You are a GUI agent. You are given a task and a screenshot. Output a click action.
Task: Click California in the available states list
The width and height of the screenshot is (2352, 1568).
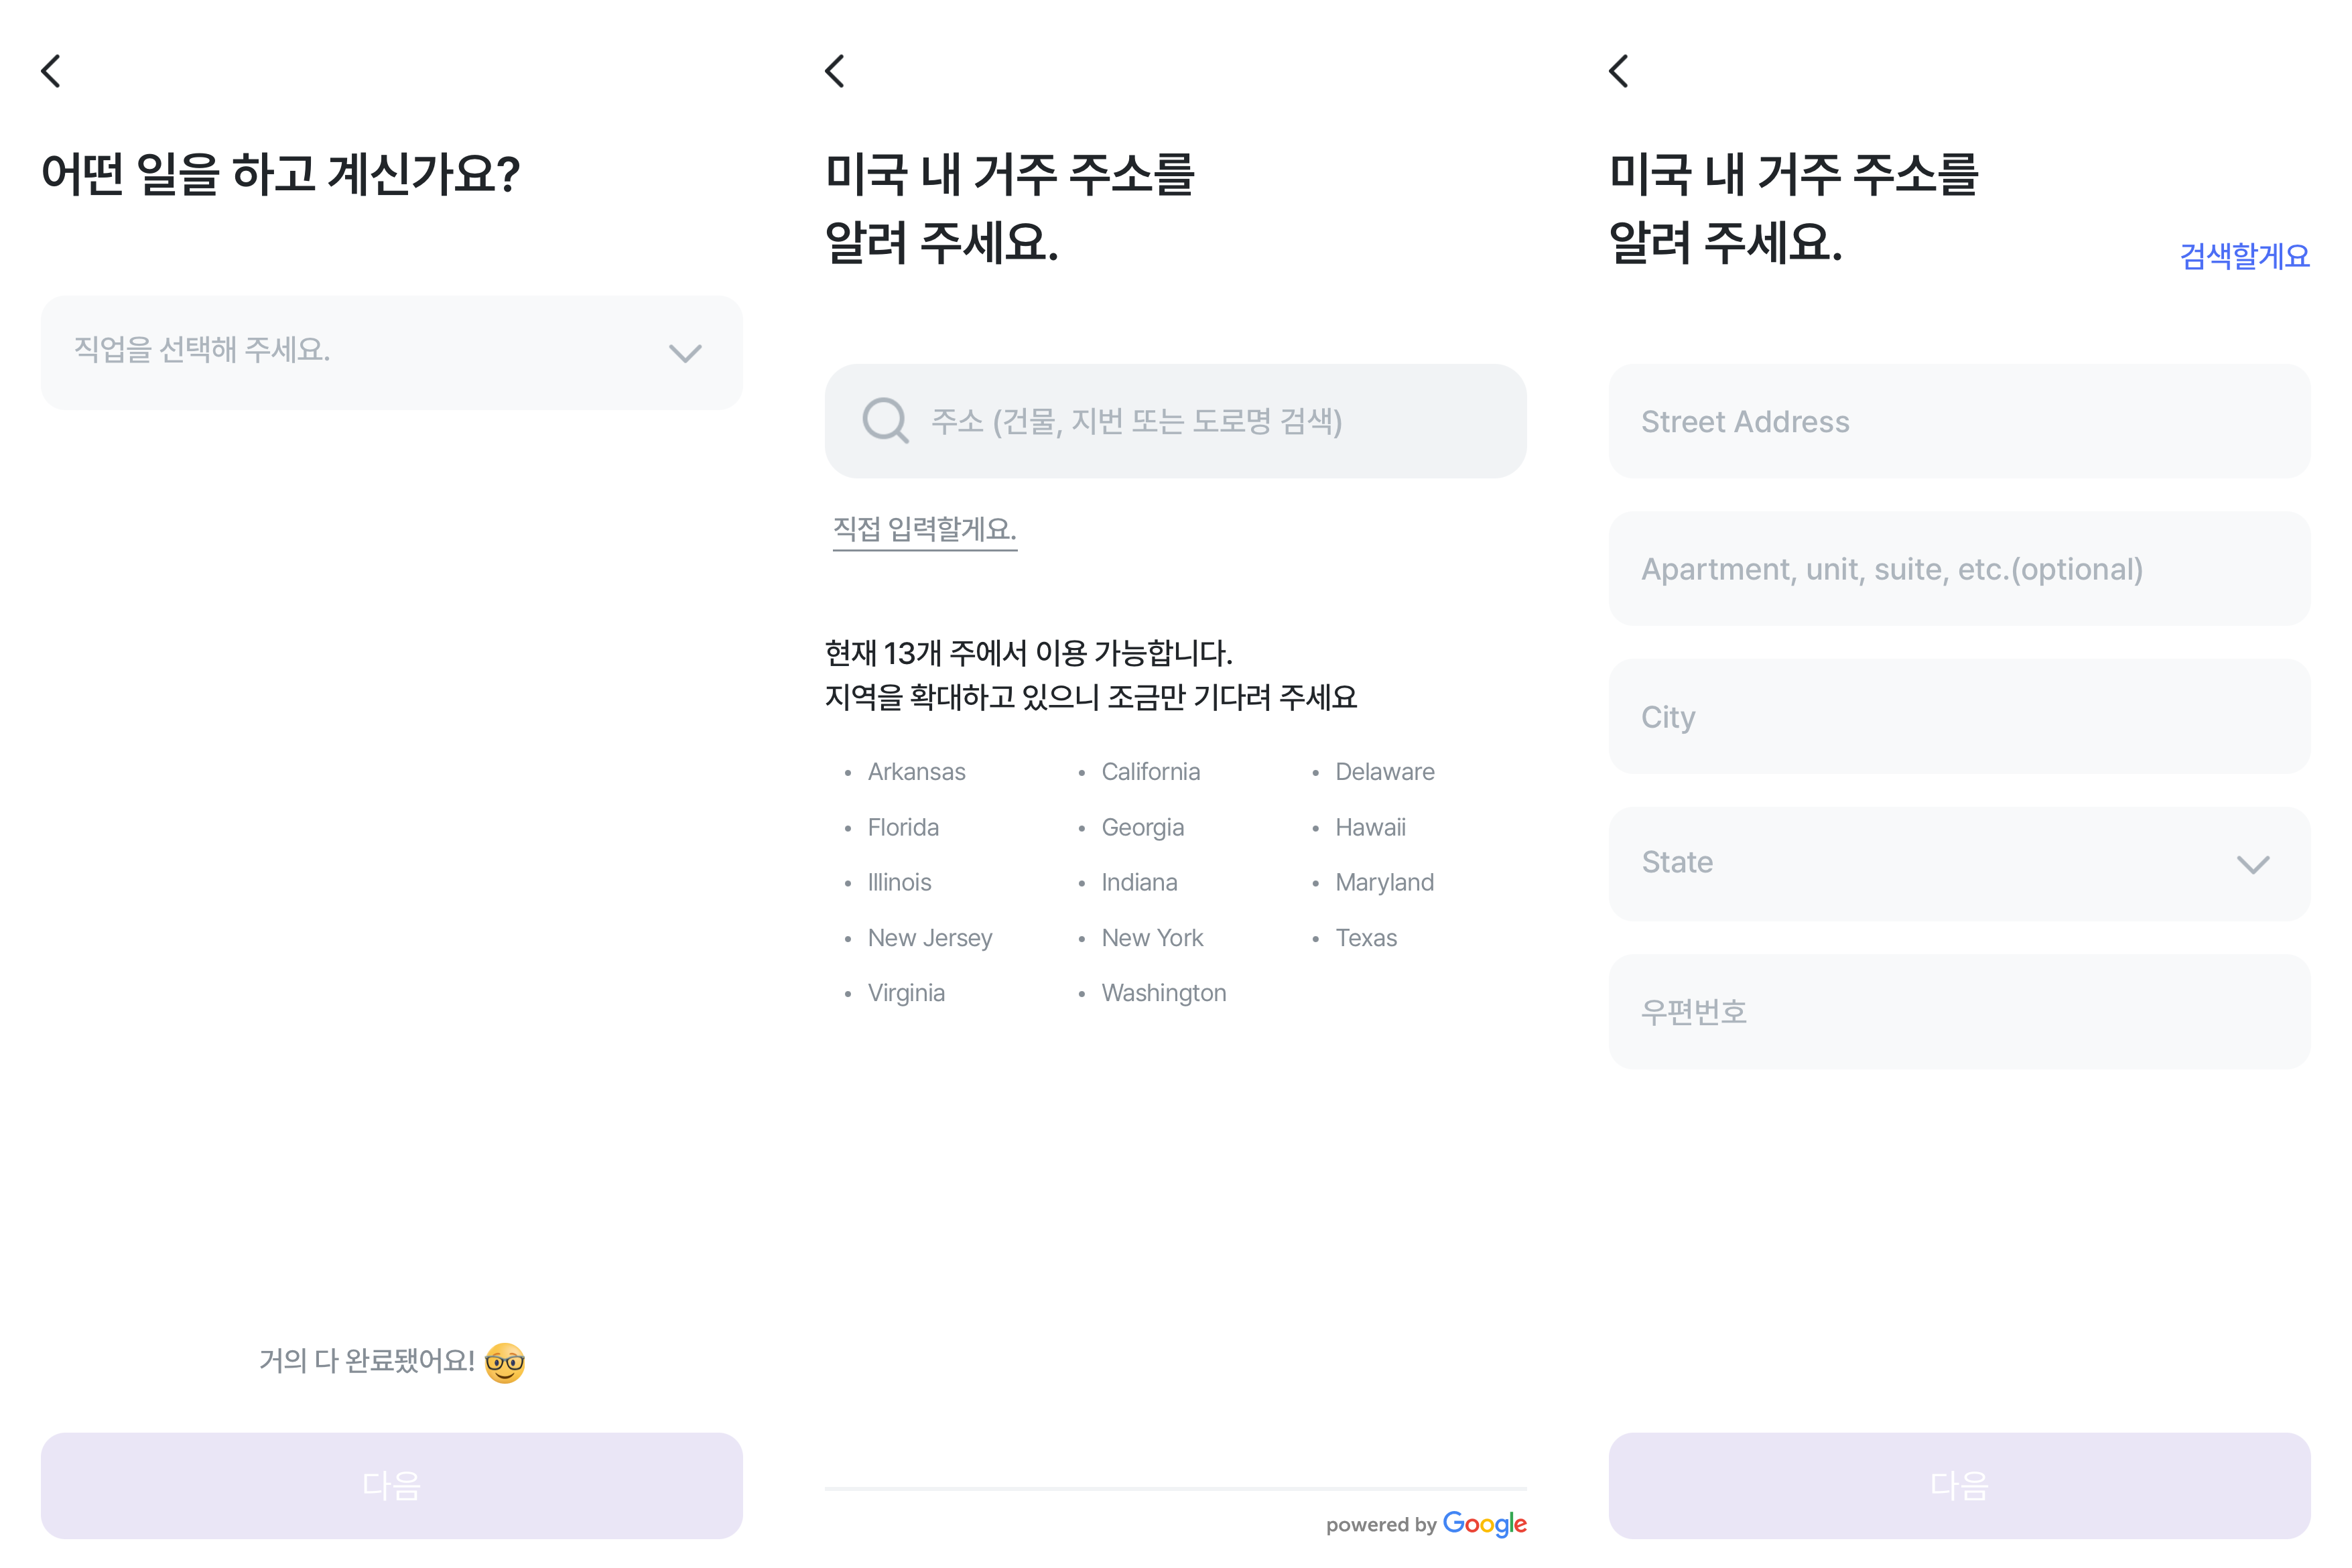[1151, 772]
